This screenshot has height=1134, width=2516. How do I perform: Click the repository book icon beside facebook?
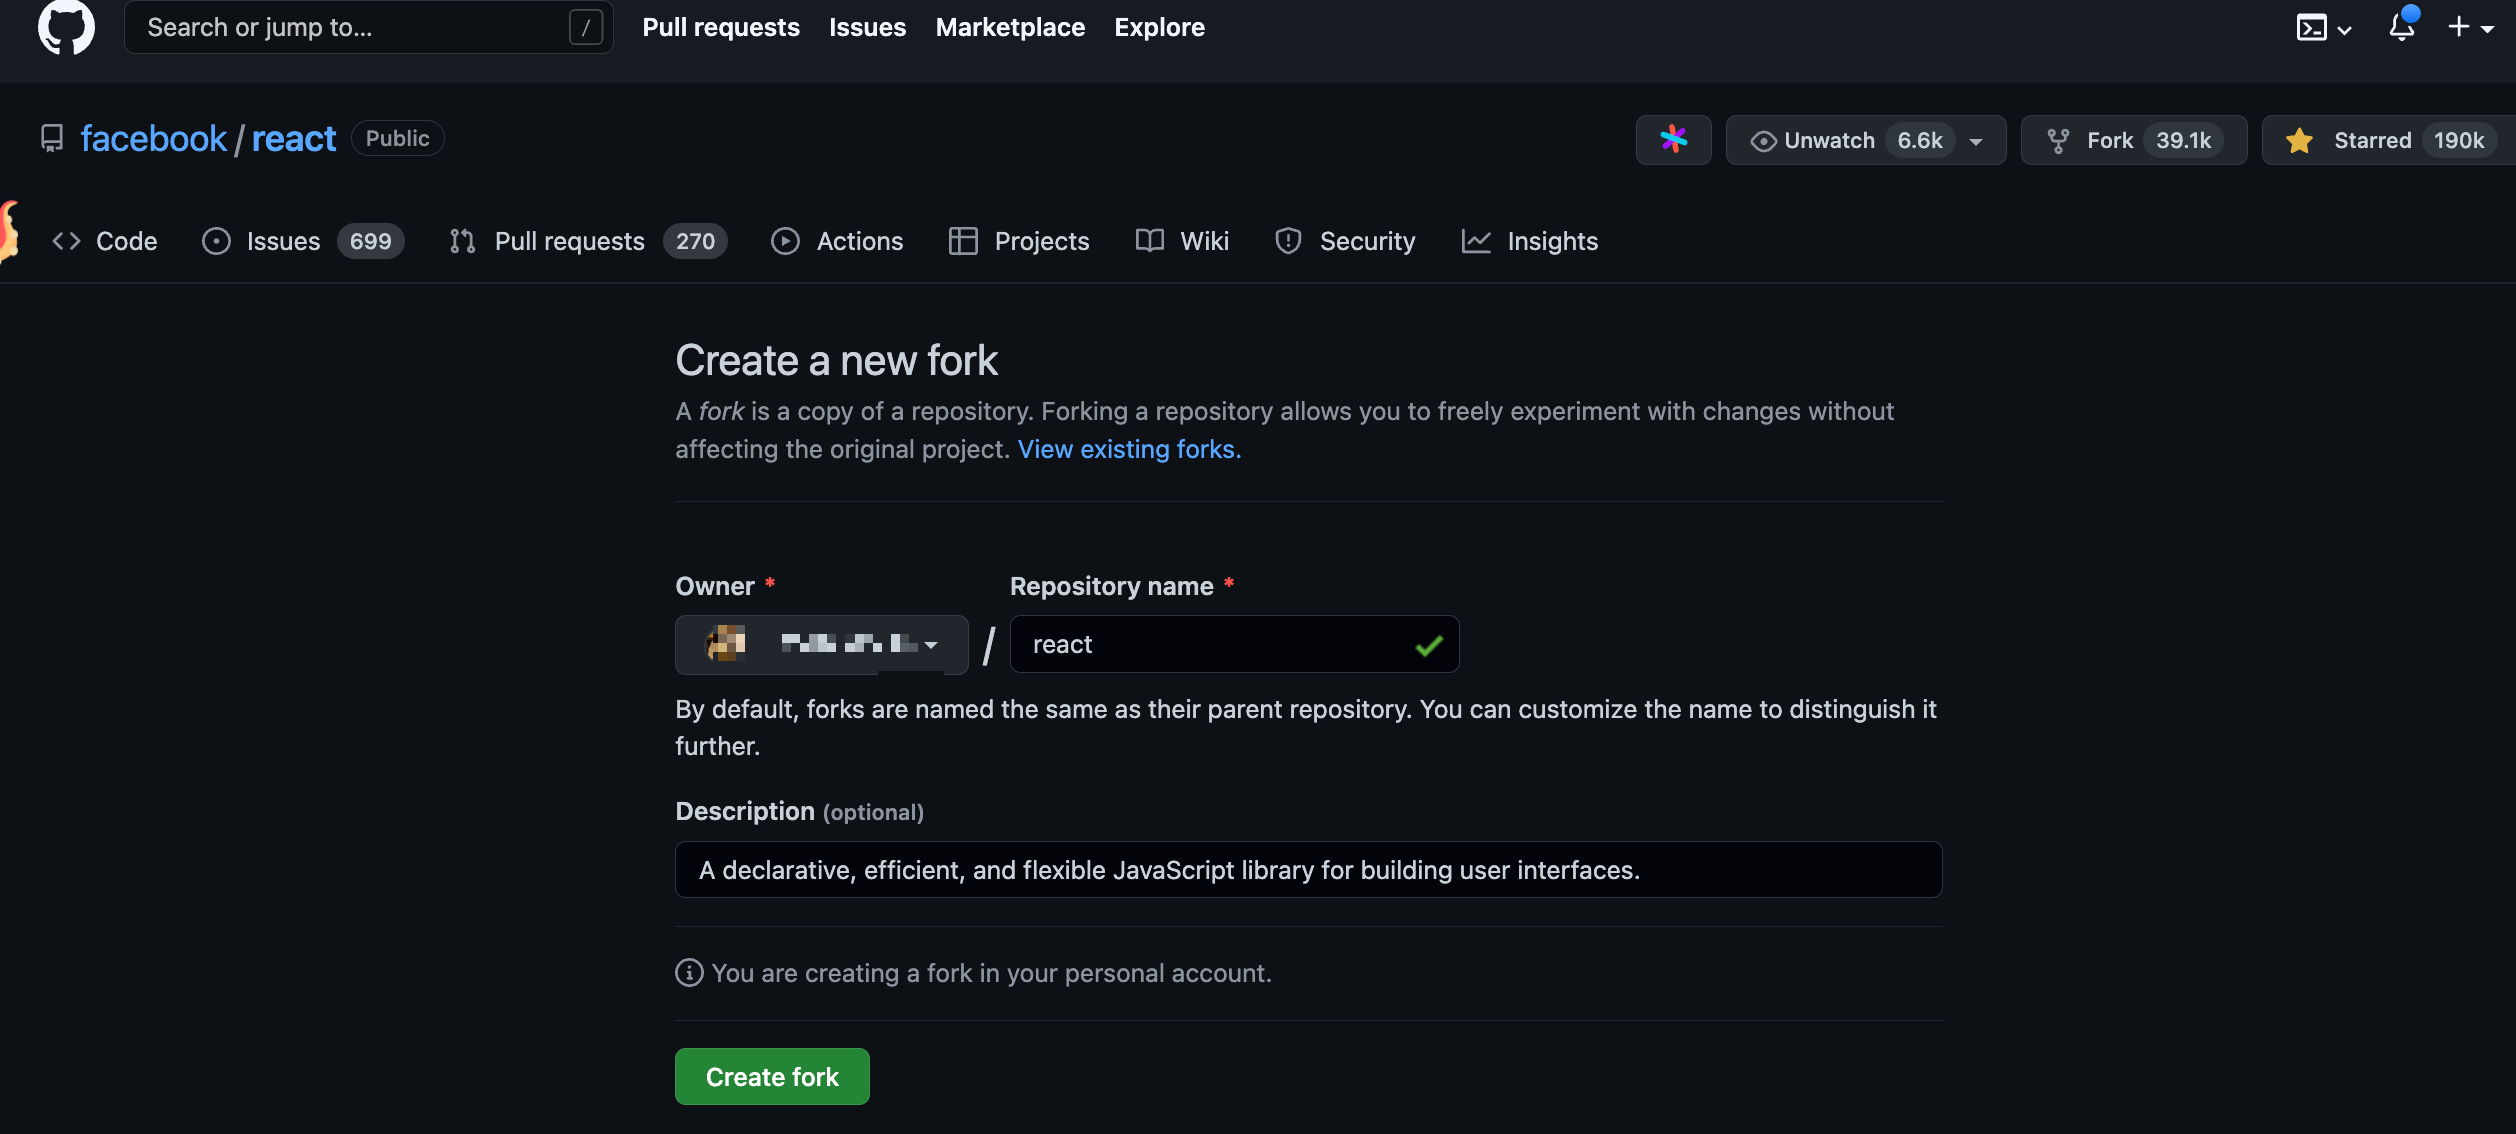52,138
